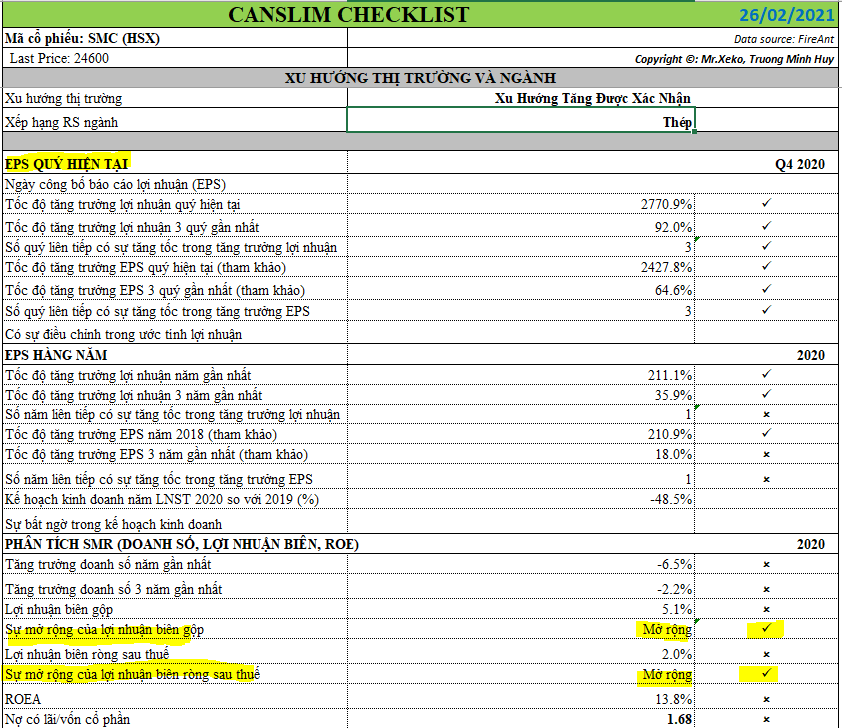Click the 'Data source: FireAnt' text

click(x=784, y=39)
